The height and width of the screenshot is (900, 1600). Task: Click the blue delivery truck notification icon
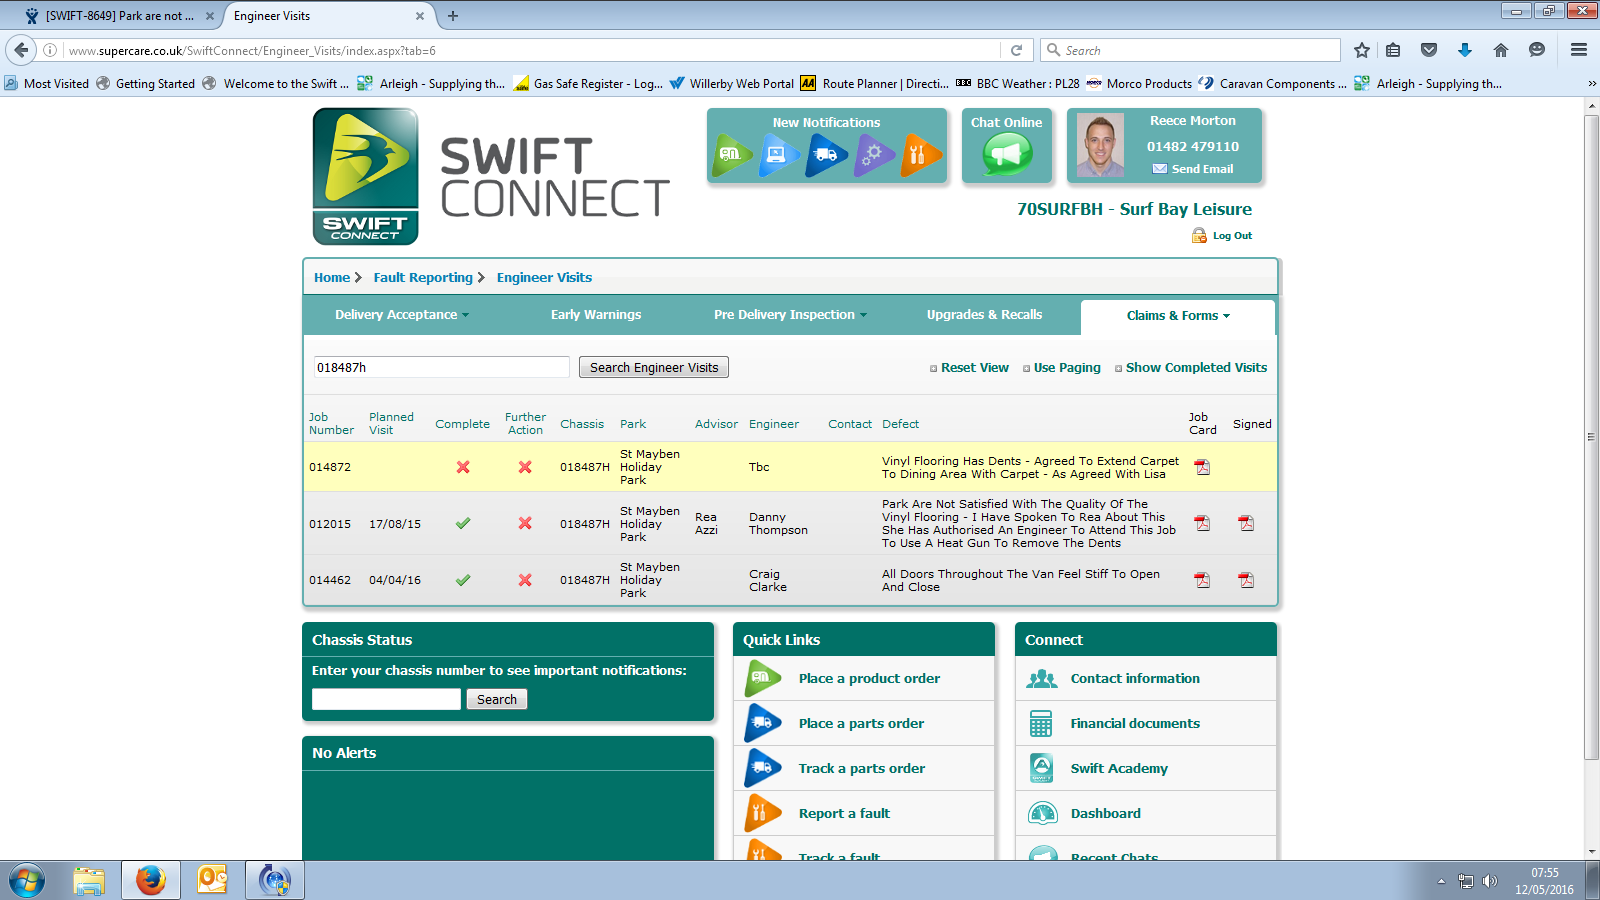pyautogui.click(x=826, y=155)
